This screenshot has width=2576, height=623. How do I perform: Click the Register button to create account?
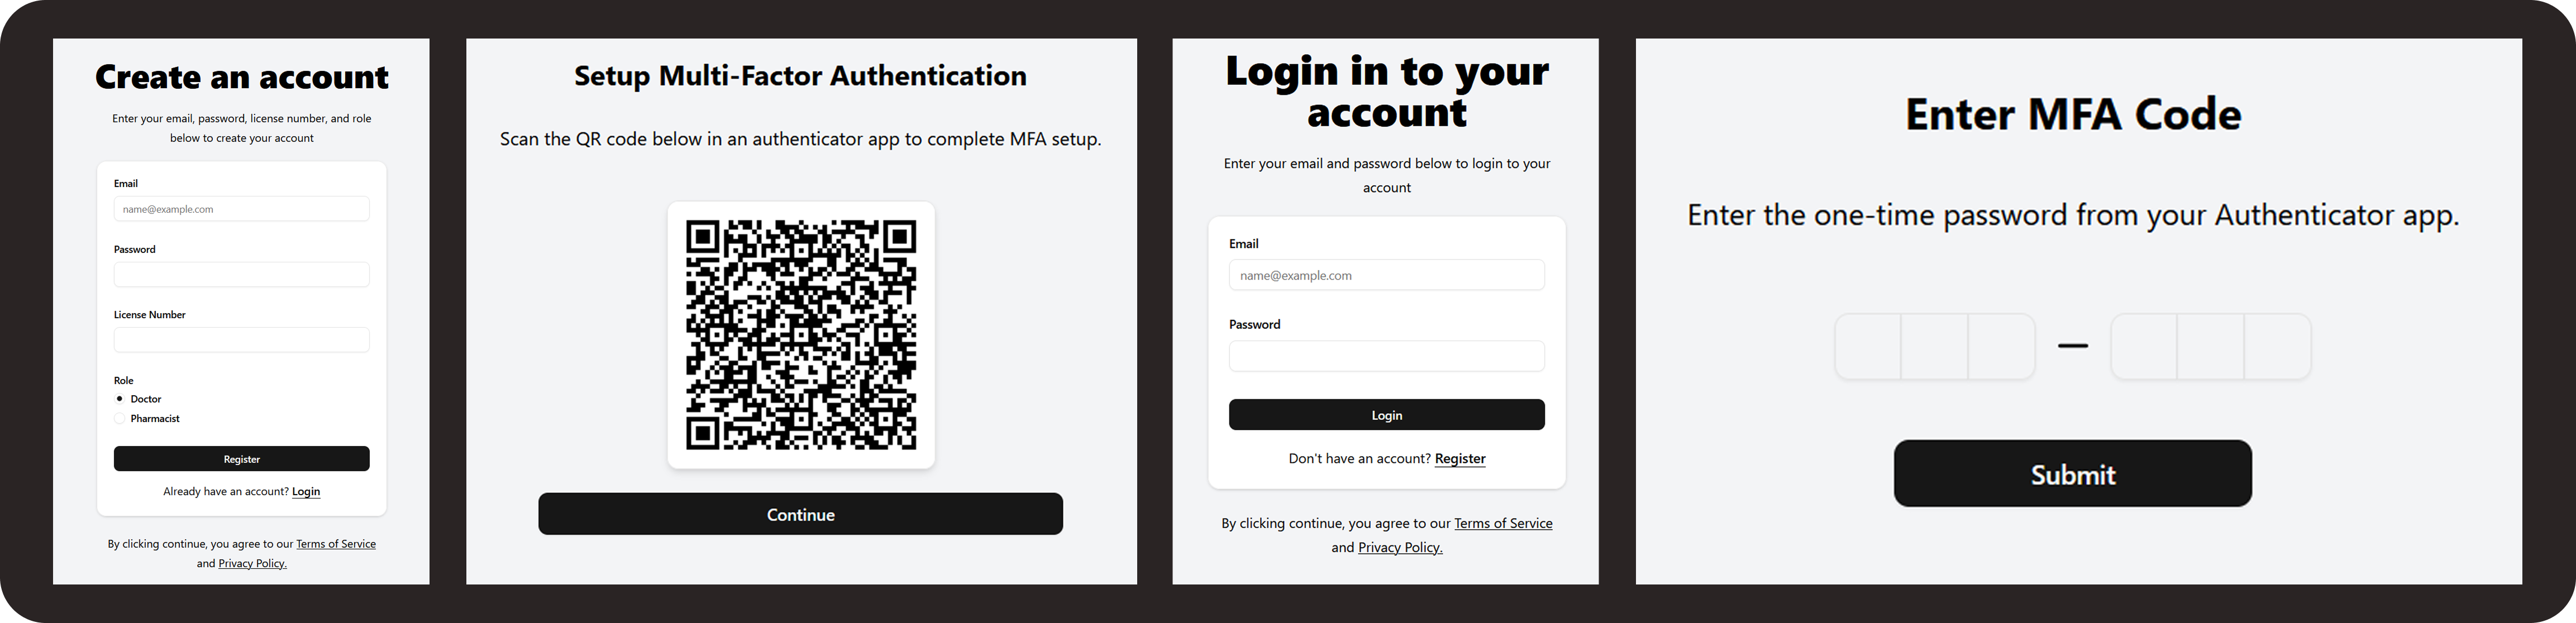(x=241, y=458)
